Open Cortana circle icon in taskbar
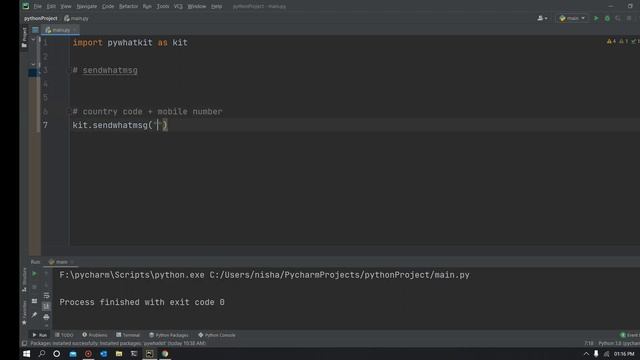 tap(57, 354)
